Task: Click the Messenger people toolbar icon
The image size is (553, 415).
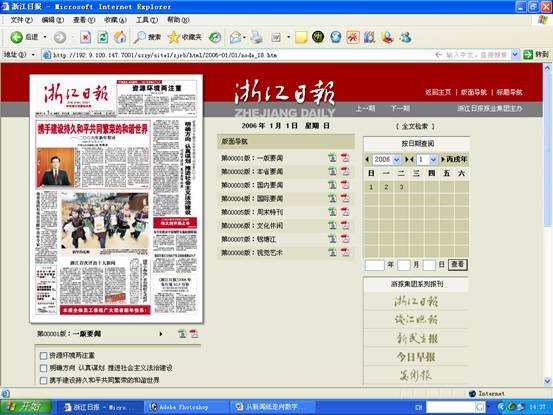Action: 406,37
